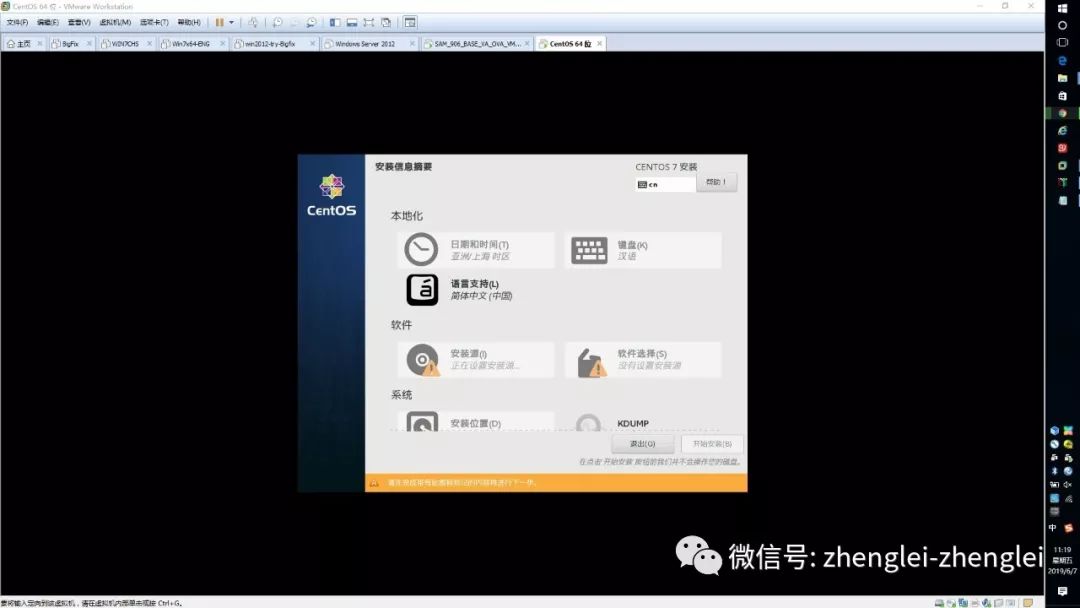Click the 帮助 help button in installer
The width and height of the screenshot is (1080, 608).
[716, 182]
